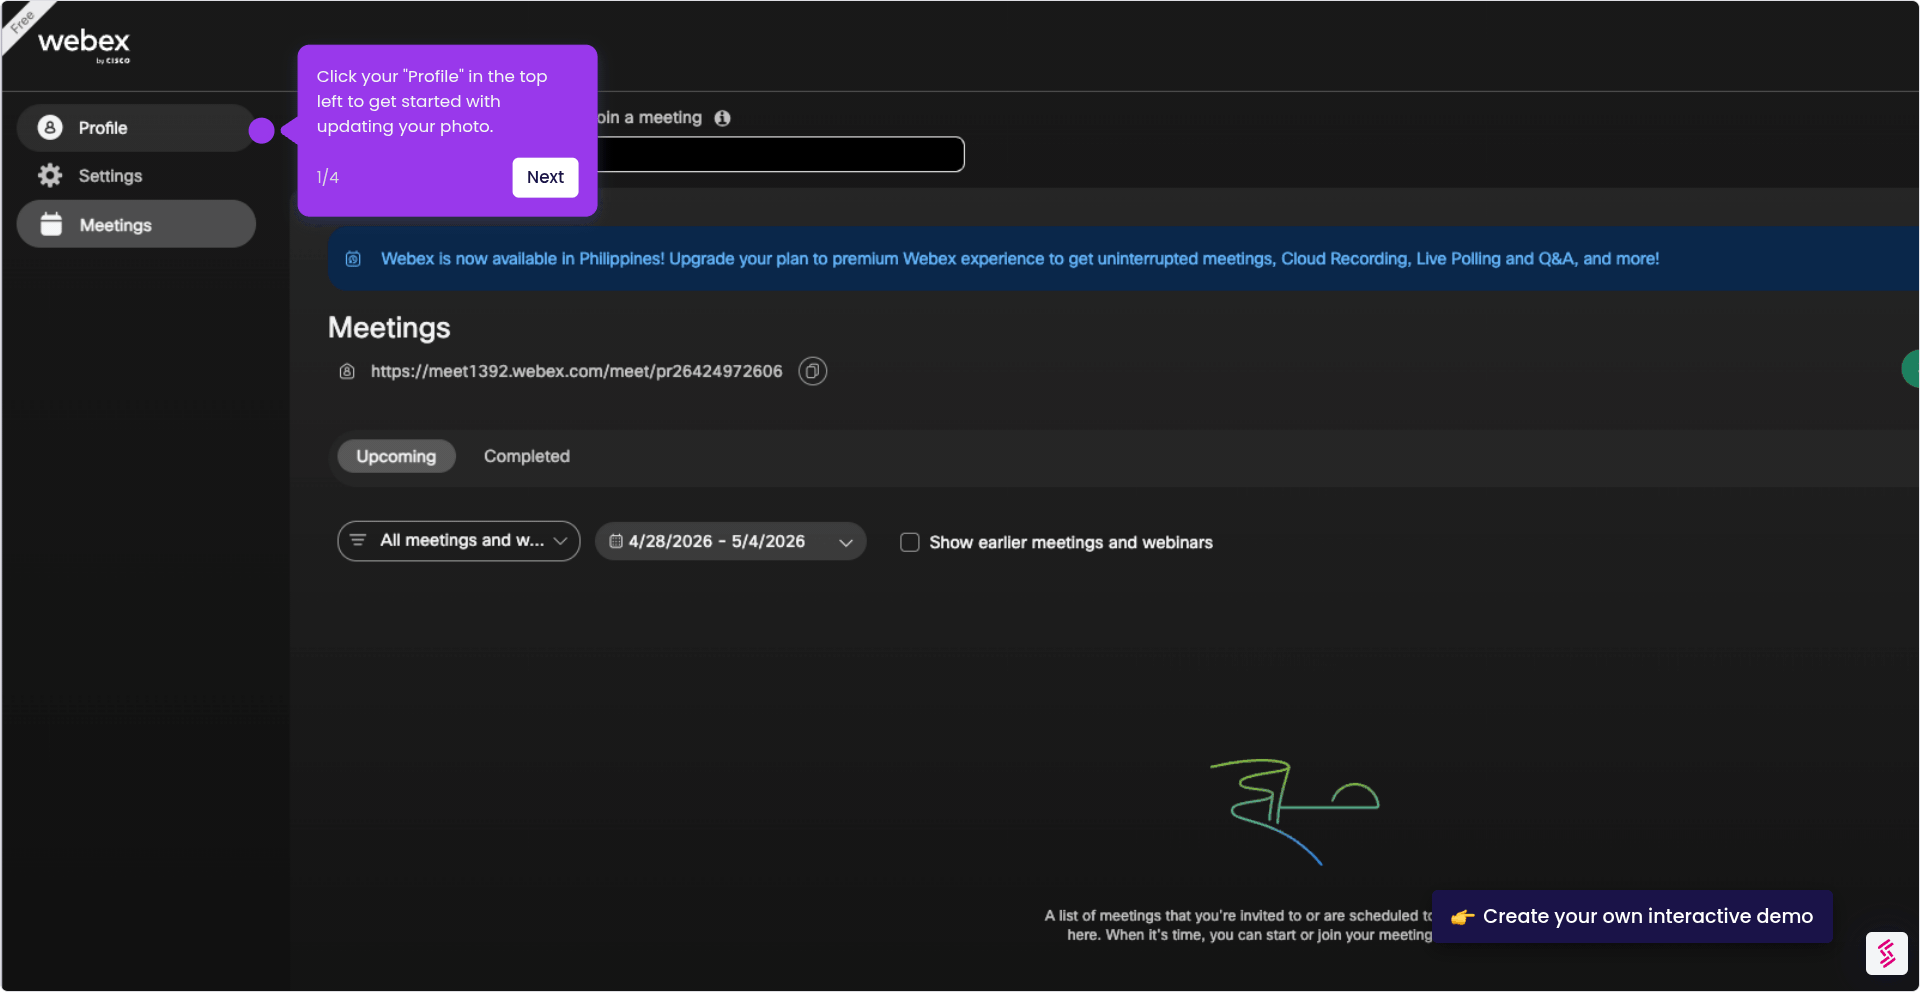Click Next in the purple tooltip
Viewport: 1920px width, 992px height.
(545, 177)
